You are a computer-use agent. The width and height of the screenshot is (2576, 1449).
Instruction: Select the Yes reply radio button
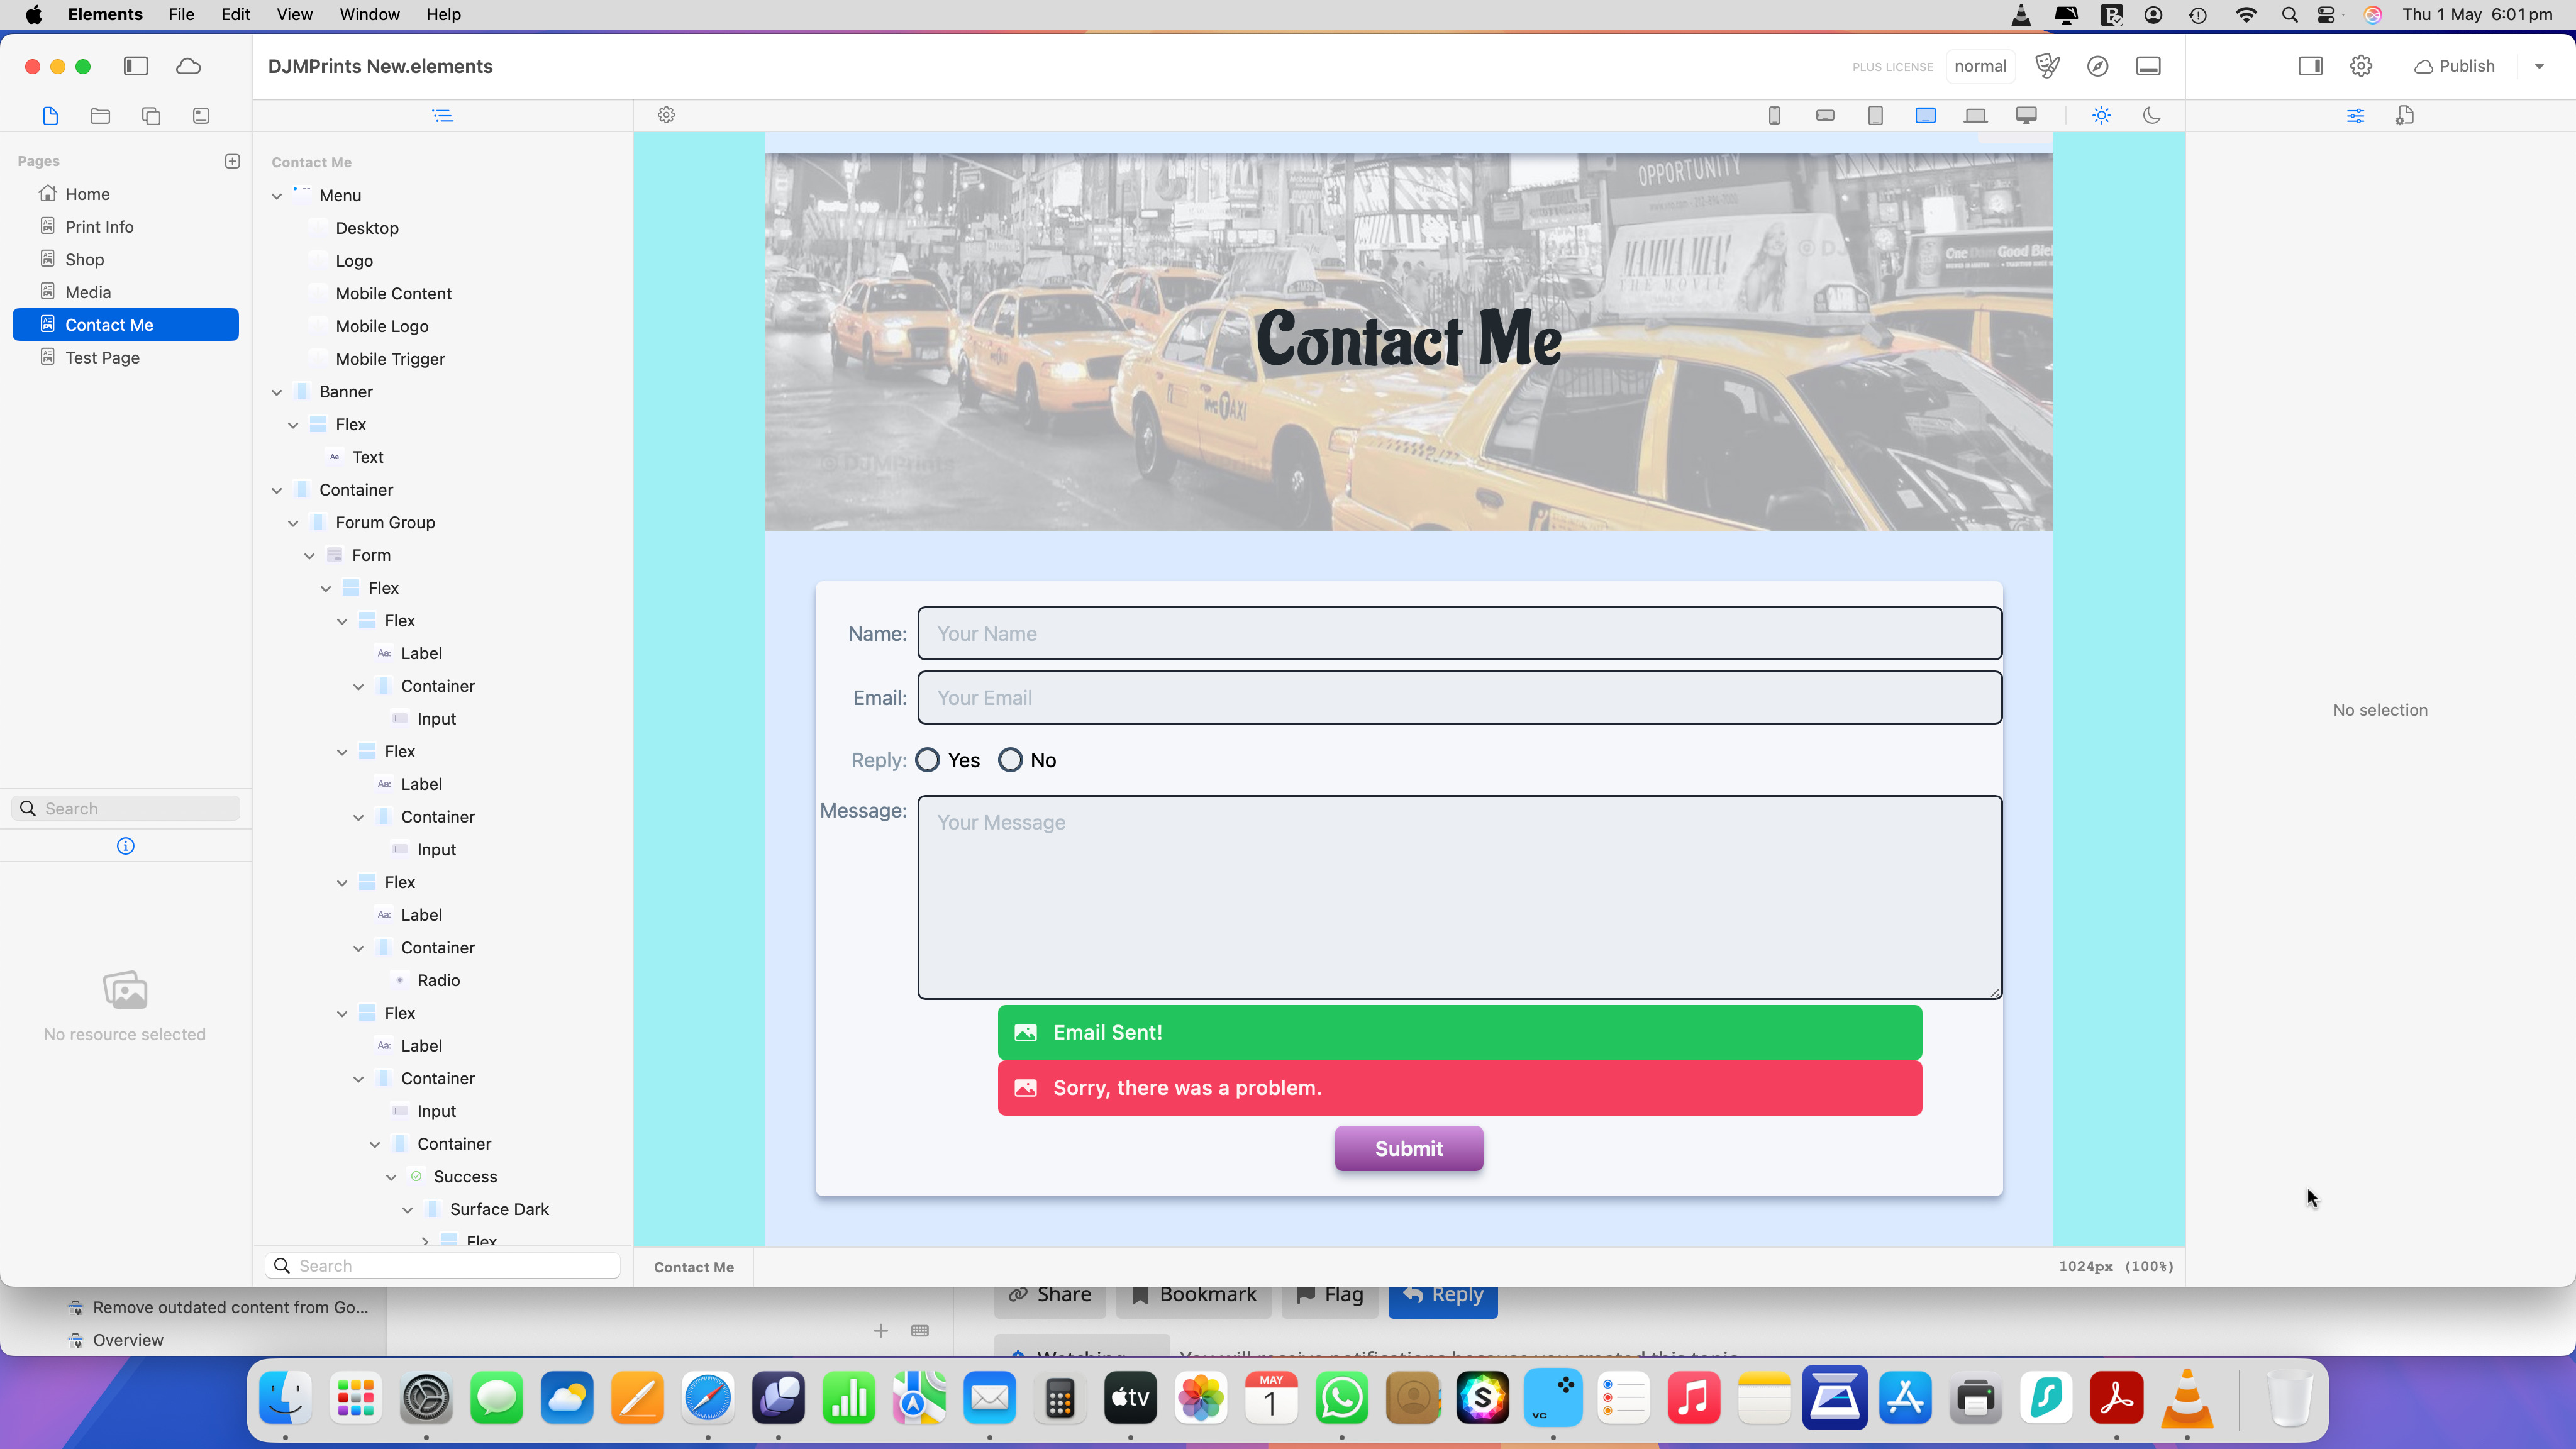(x=928, y=760)
